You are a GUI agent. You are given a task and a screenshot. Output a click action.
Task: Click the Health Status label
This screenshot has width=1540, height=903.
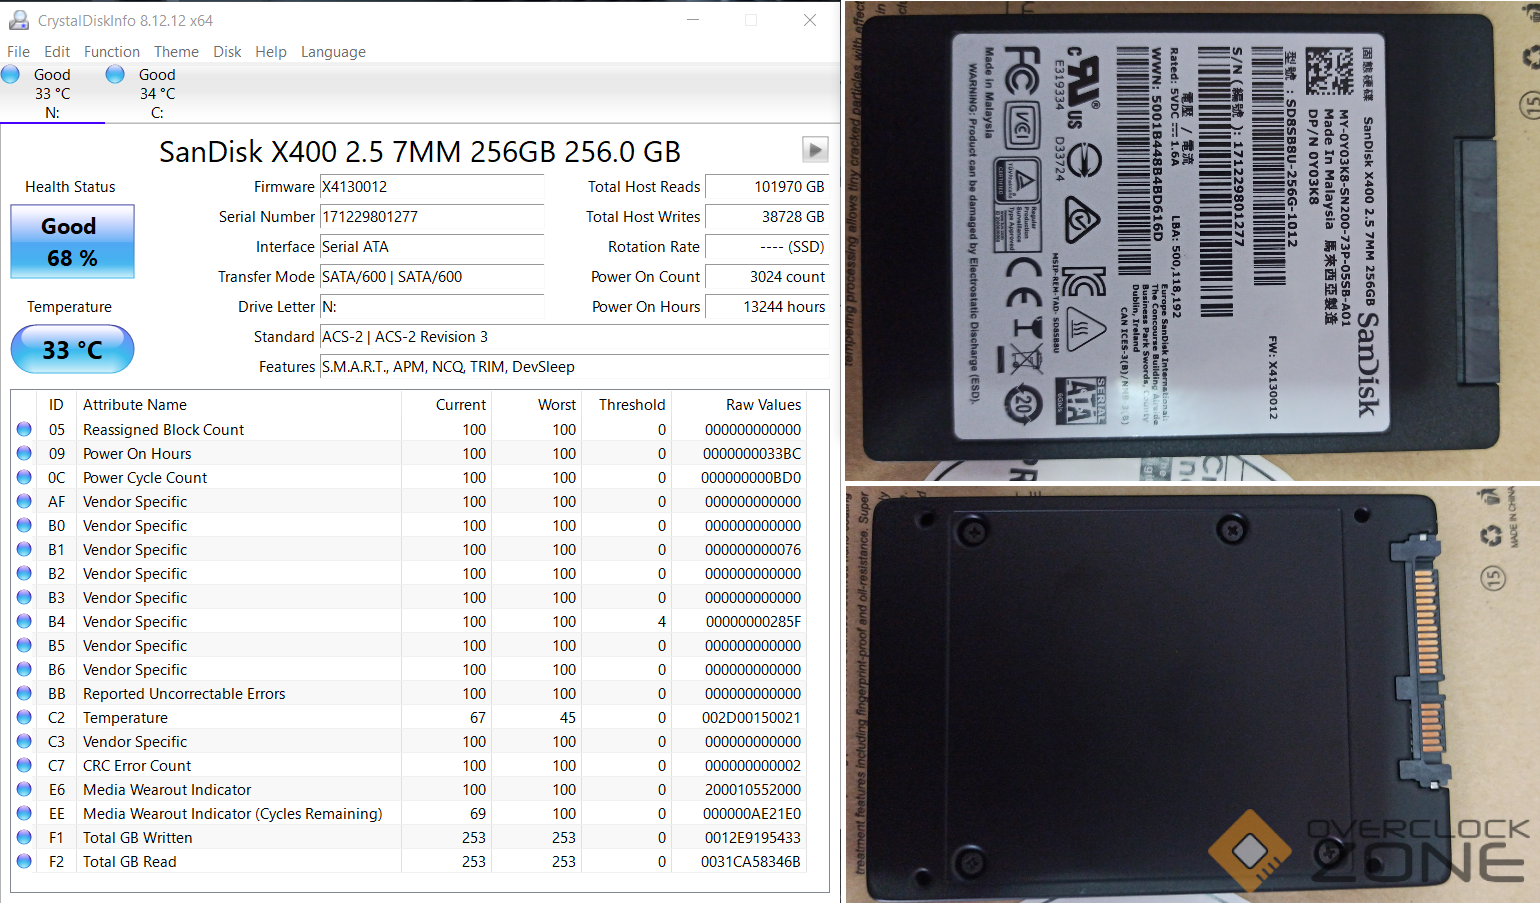click(x=70, y=187)
